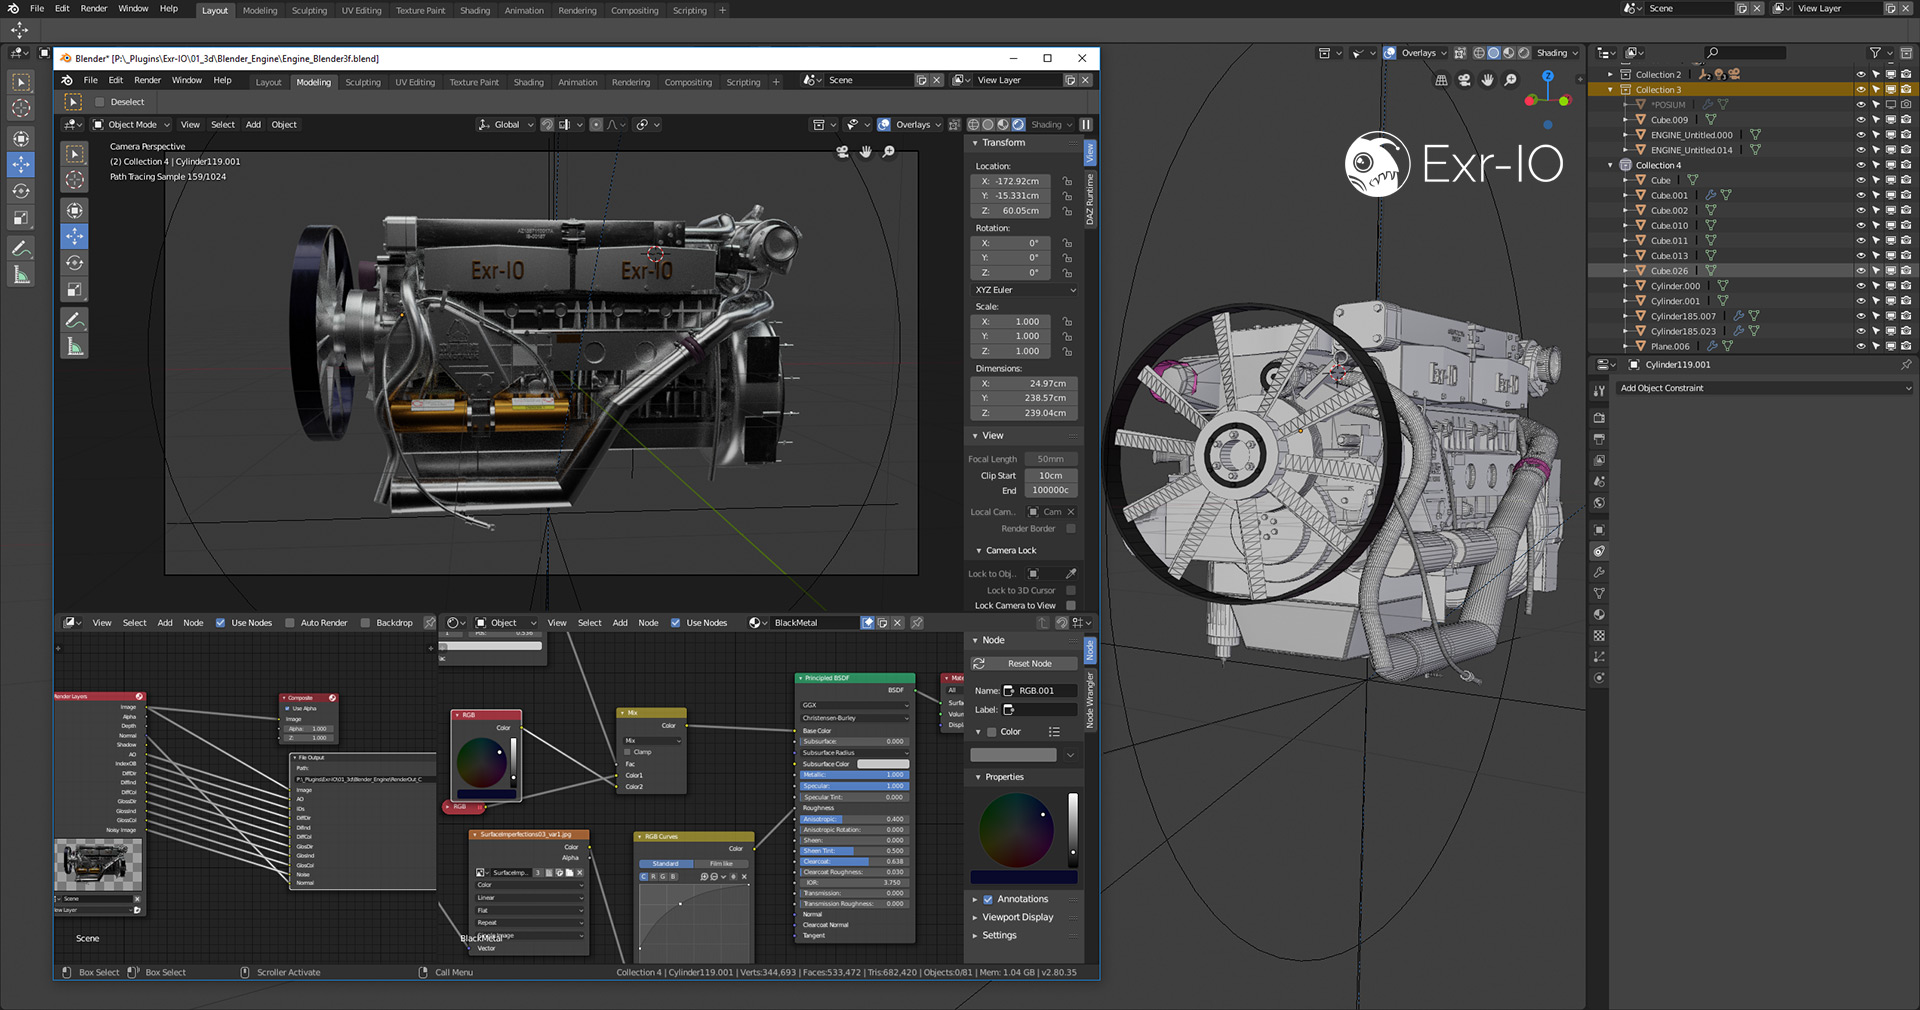This screenshot has height=1010, width=1920.
Task: Click the camera view gizmo in front viewport
Action: point(842,151)
